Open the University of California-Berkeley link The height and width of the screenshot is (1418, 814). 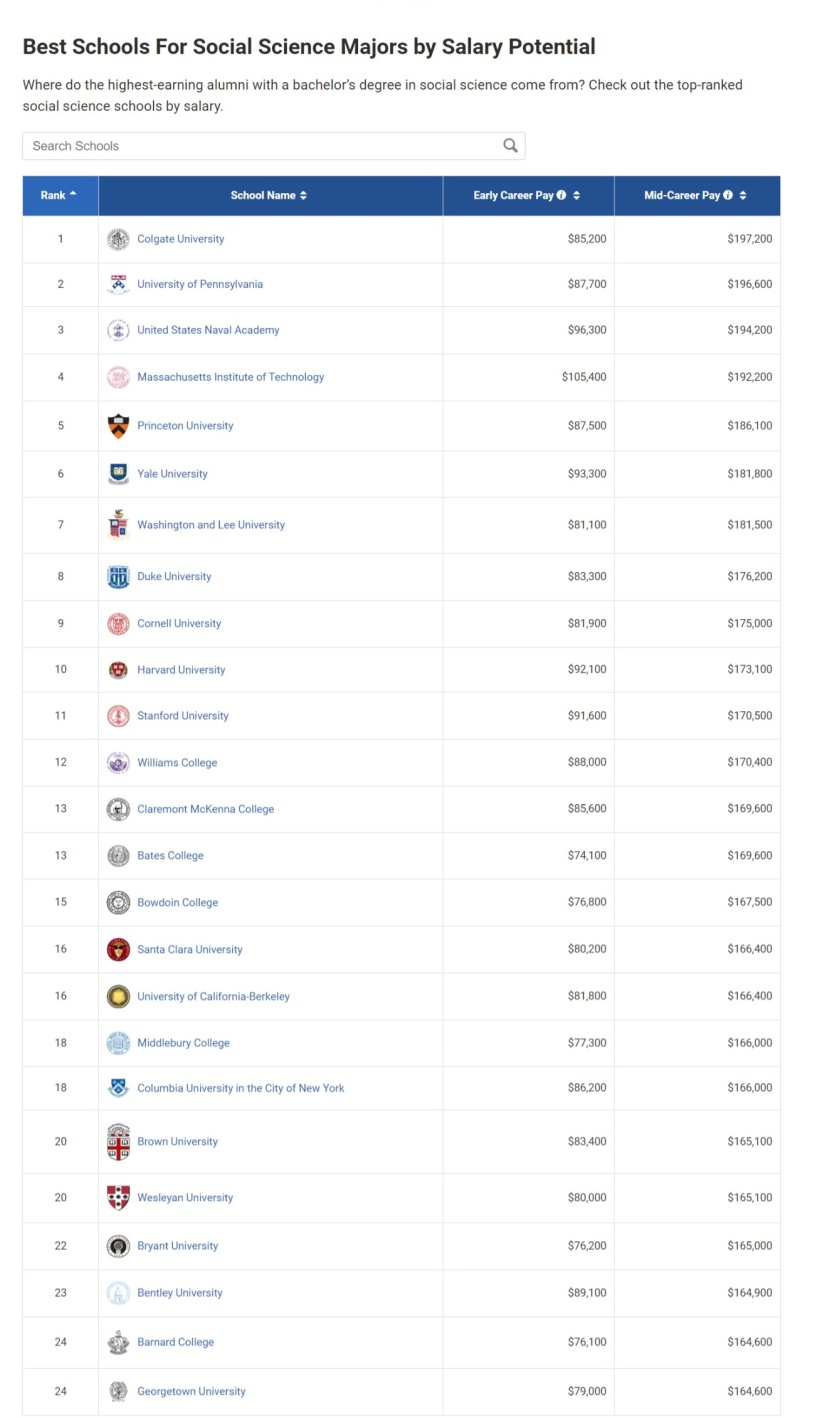pyautogui.click(x=213, y=997)
